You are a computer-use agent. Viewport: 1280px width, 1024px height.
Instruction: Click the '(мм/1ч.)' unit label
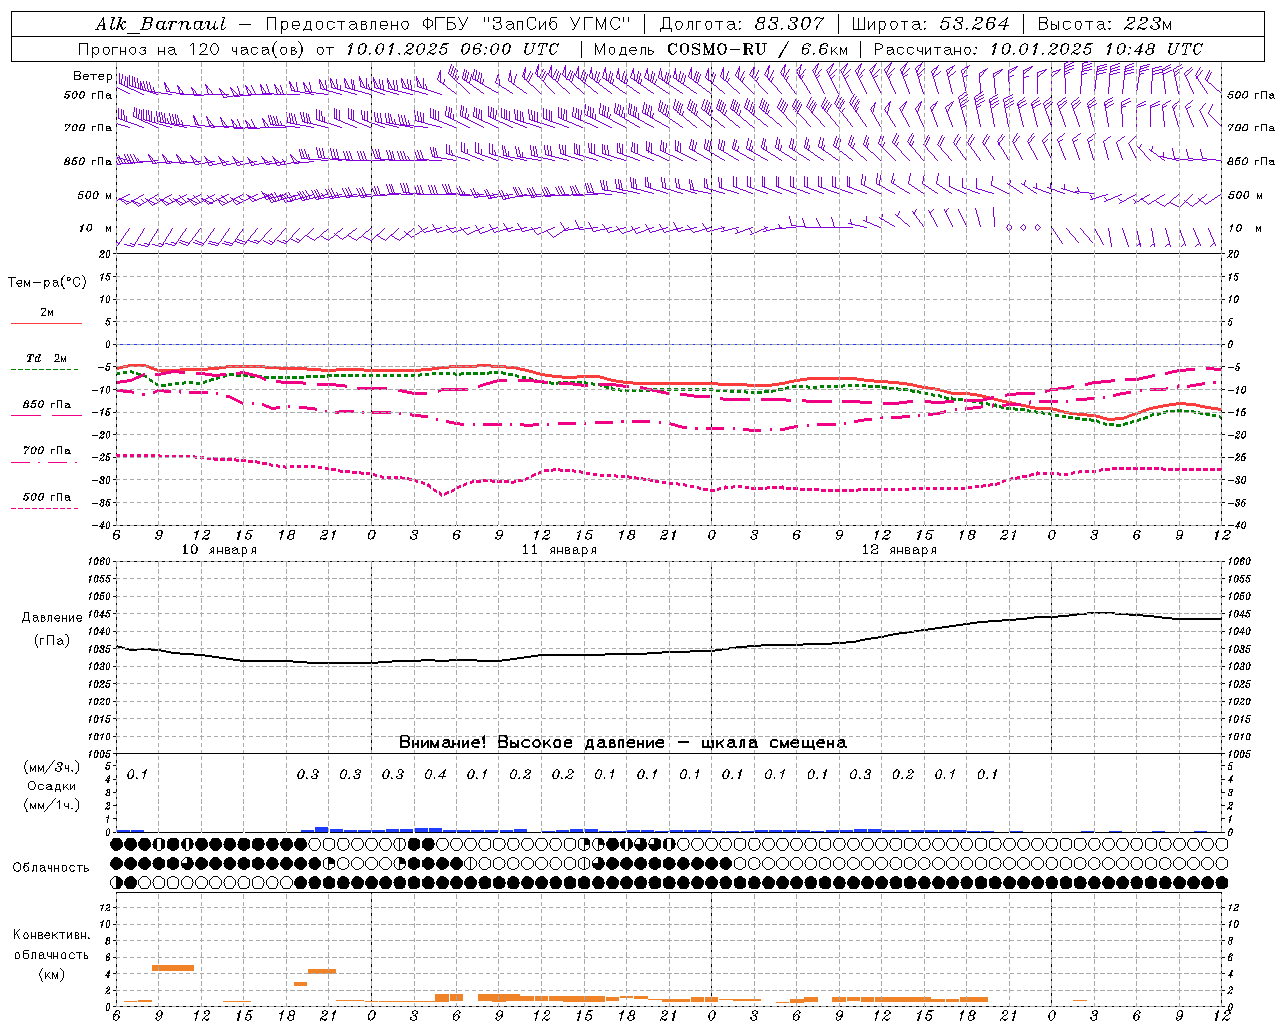(51, 805)
